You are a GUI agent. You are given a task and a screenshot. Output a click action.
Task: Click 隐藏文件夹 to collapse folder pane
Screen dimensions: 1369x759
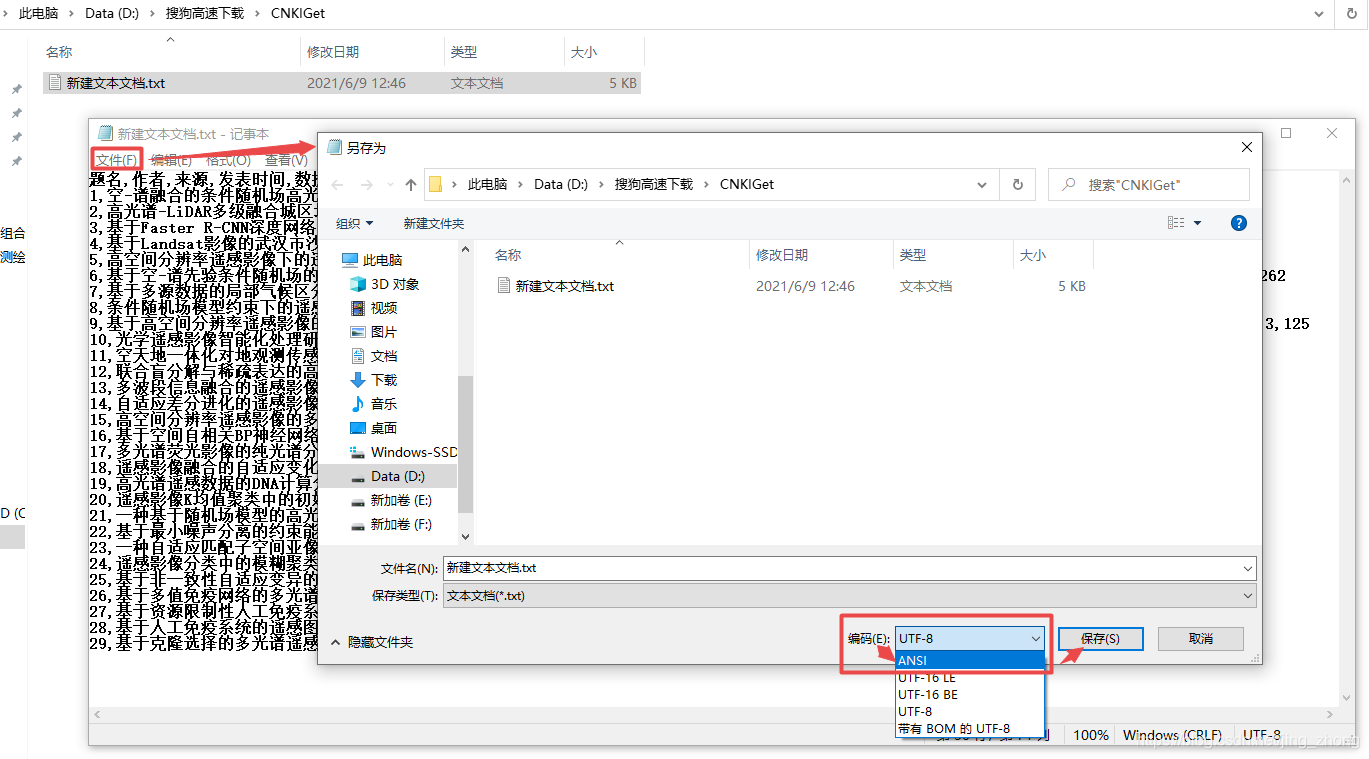372,642
